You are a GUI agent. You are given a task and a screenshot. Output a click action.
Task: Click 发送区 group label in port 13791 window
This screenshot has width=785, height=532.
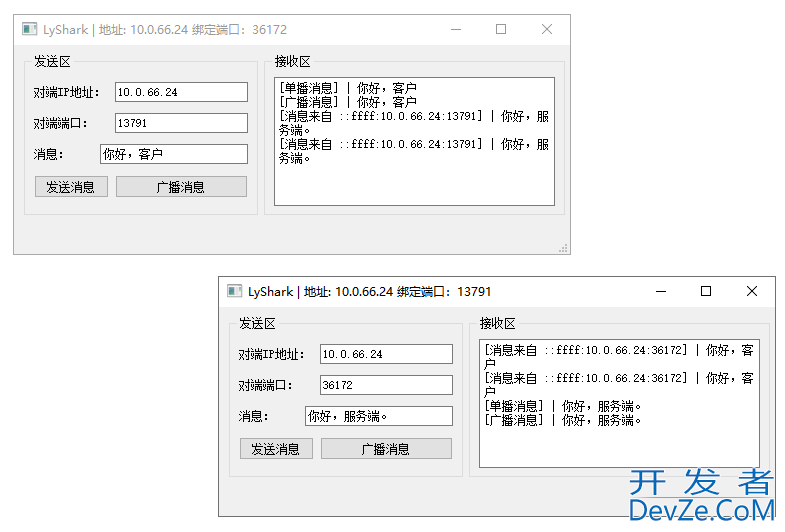coord(257,323)
